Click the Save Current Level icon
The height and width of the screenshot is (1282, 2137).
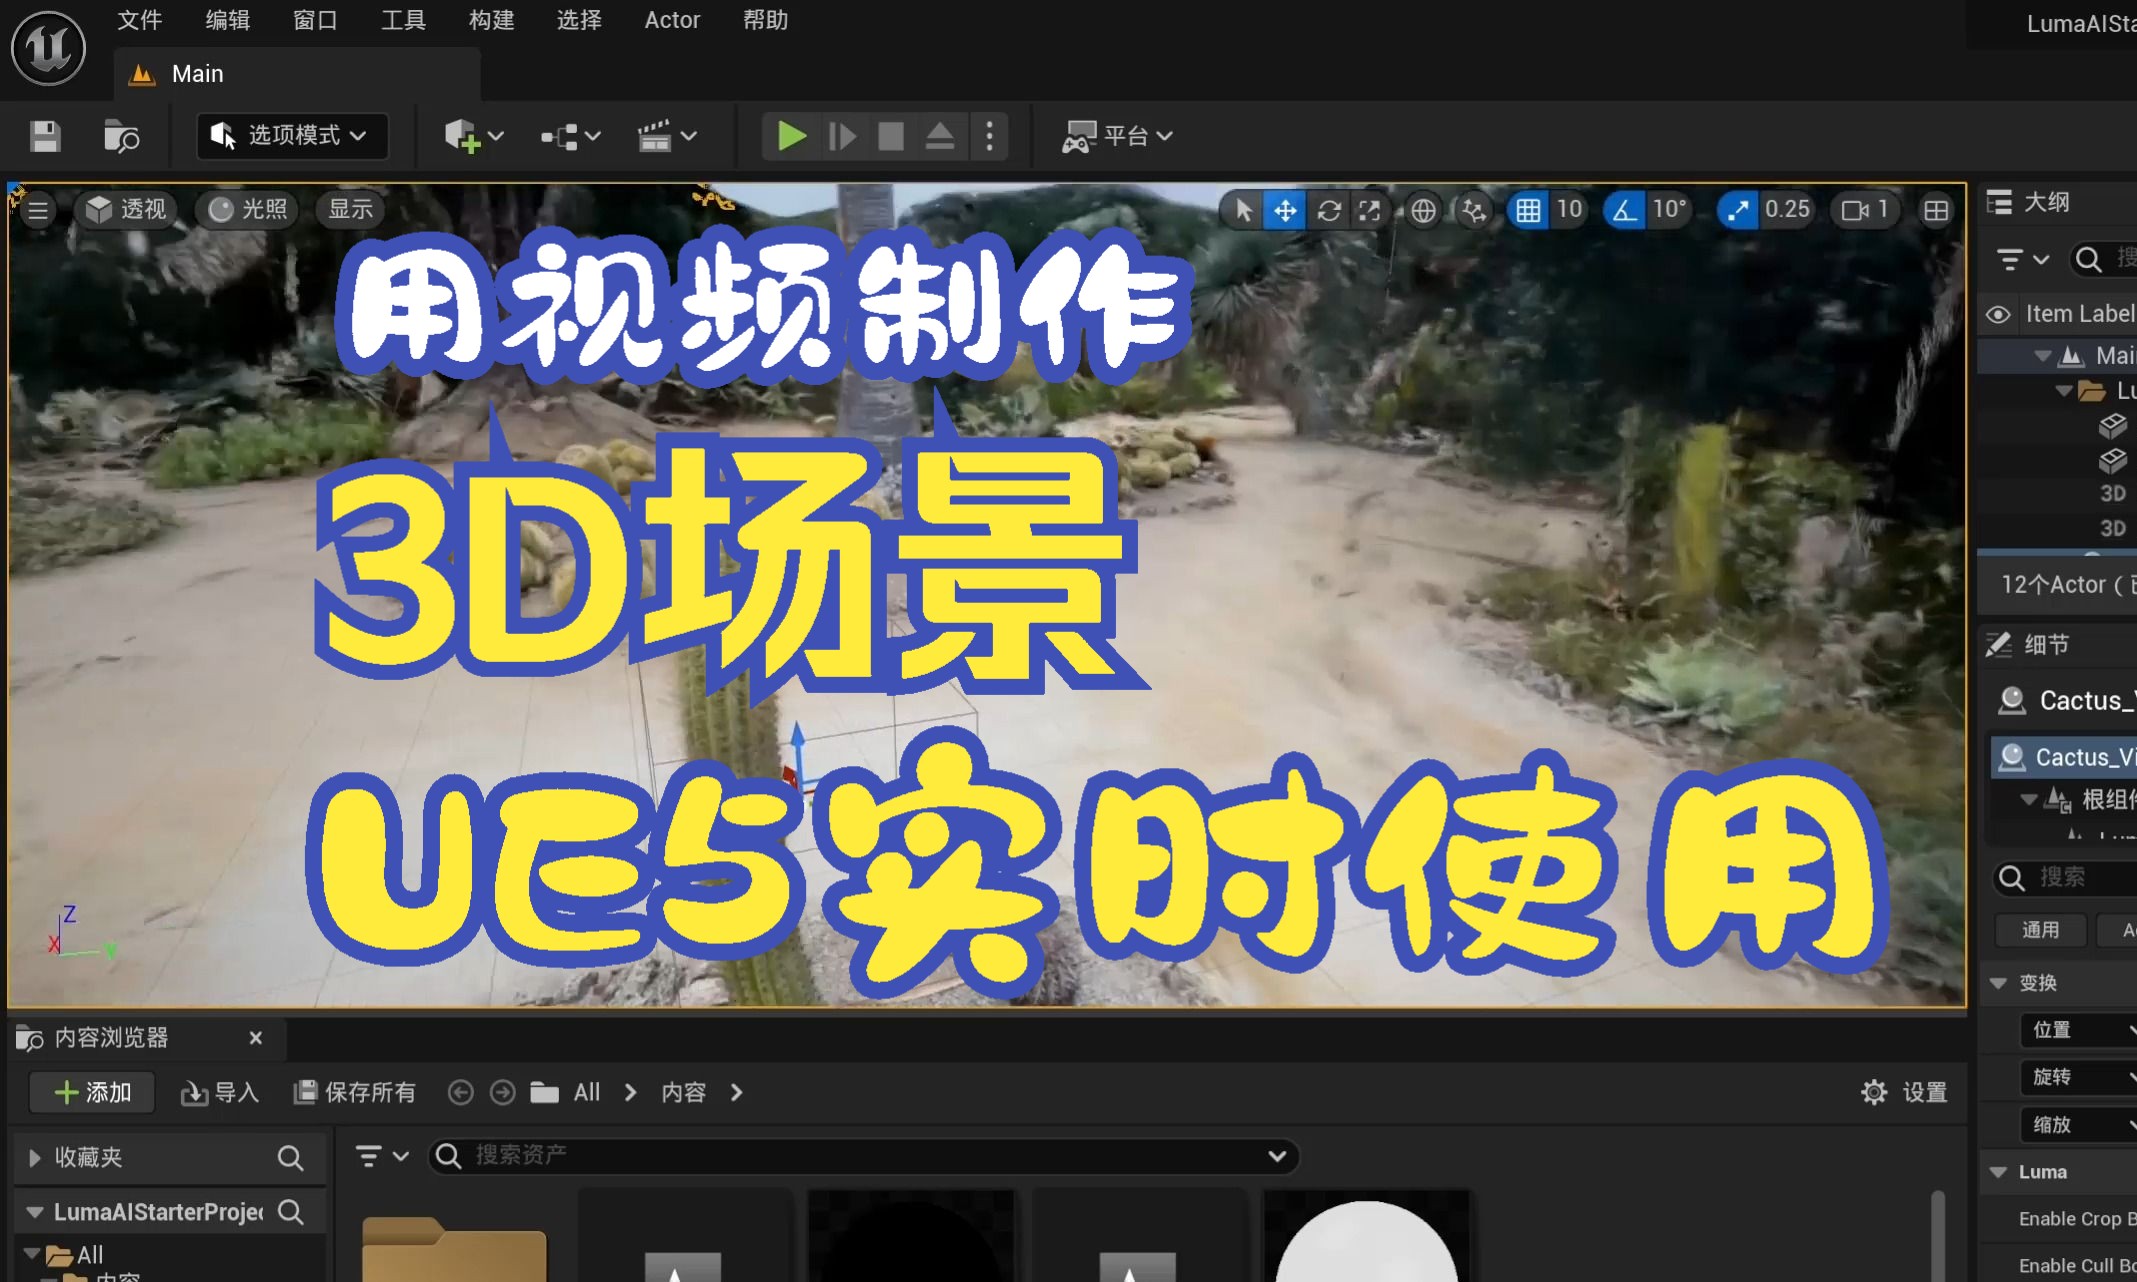click(44, 136)
